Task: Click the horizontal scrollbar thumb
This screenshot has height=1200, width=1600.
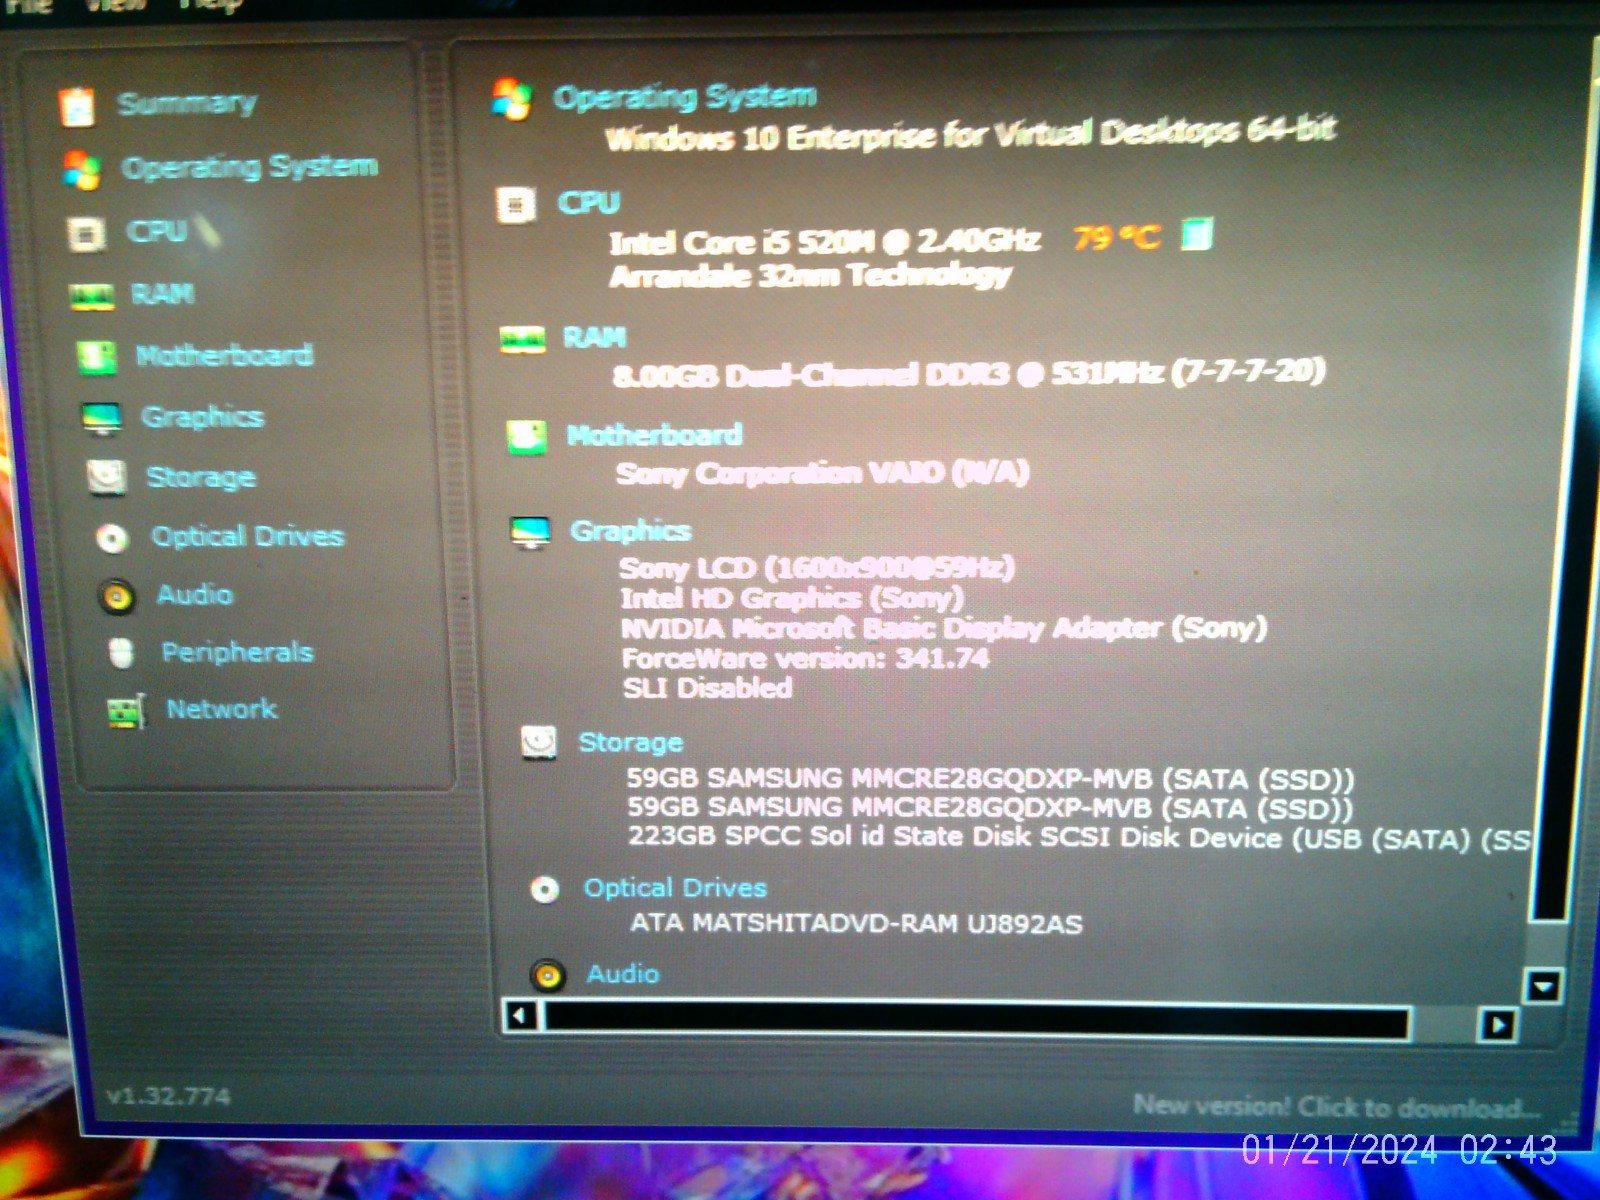Action: (977, 1022)
